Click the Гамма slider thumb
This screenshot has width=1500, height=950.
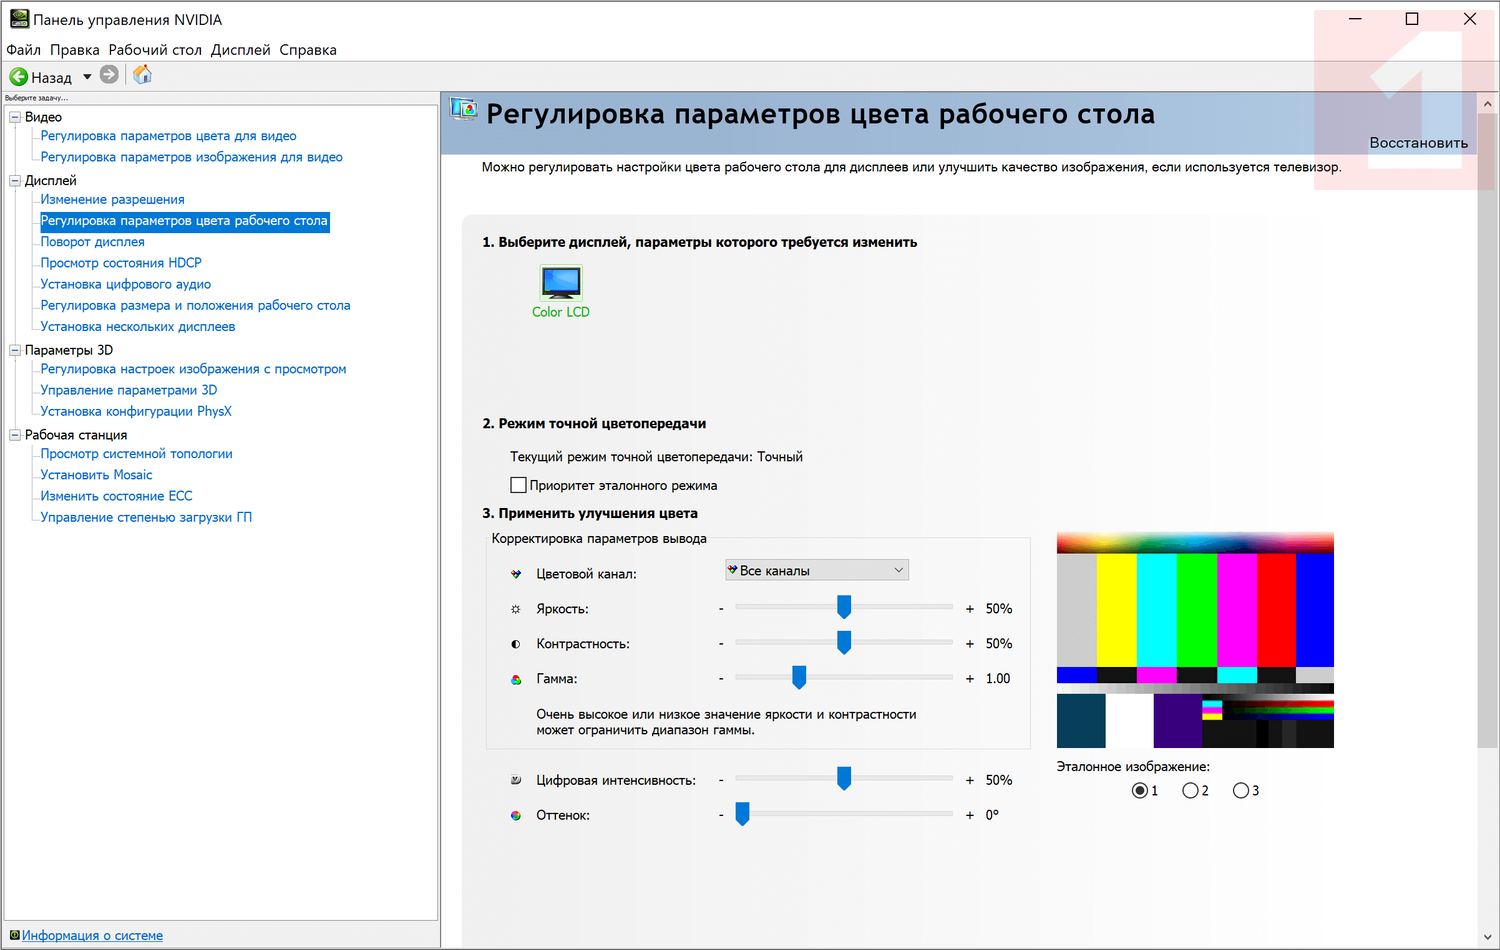click(x=799, y=677)
